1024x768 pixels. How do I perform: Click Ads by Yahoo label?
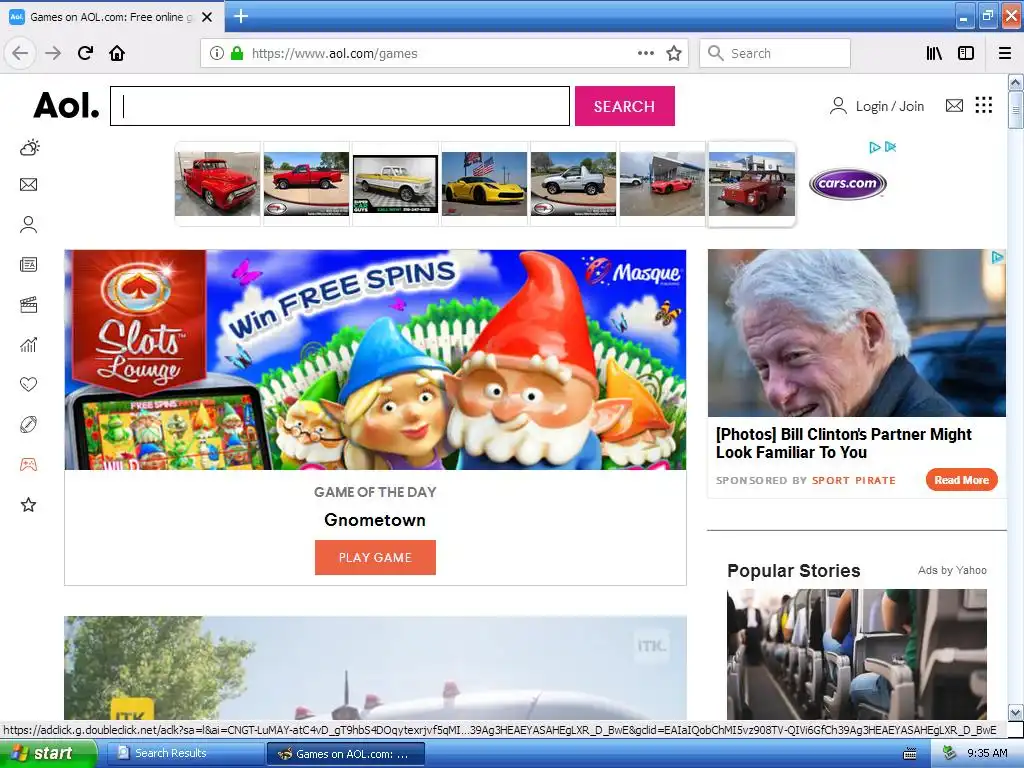[x=952, y=570]
